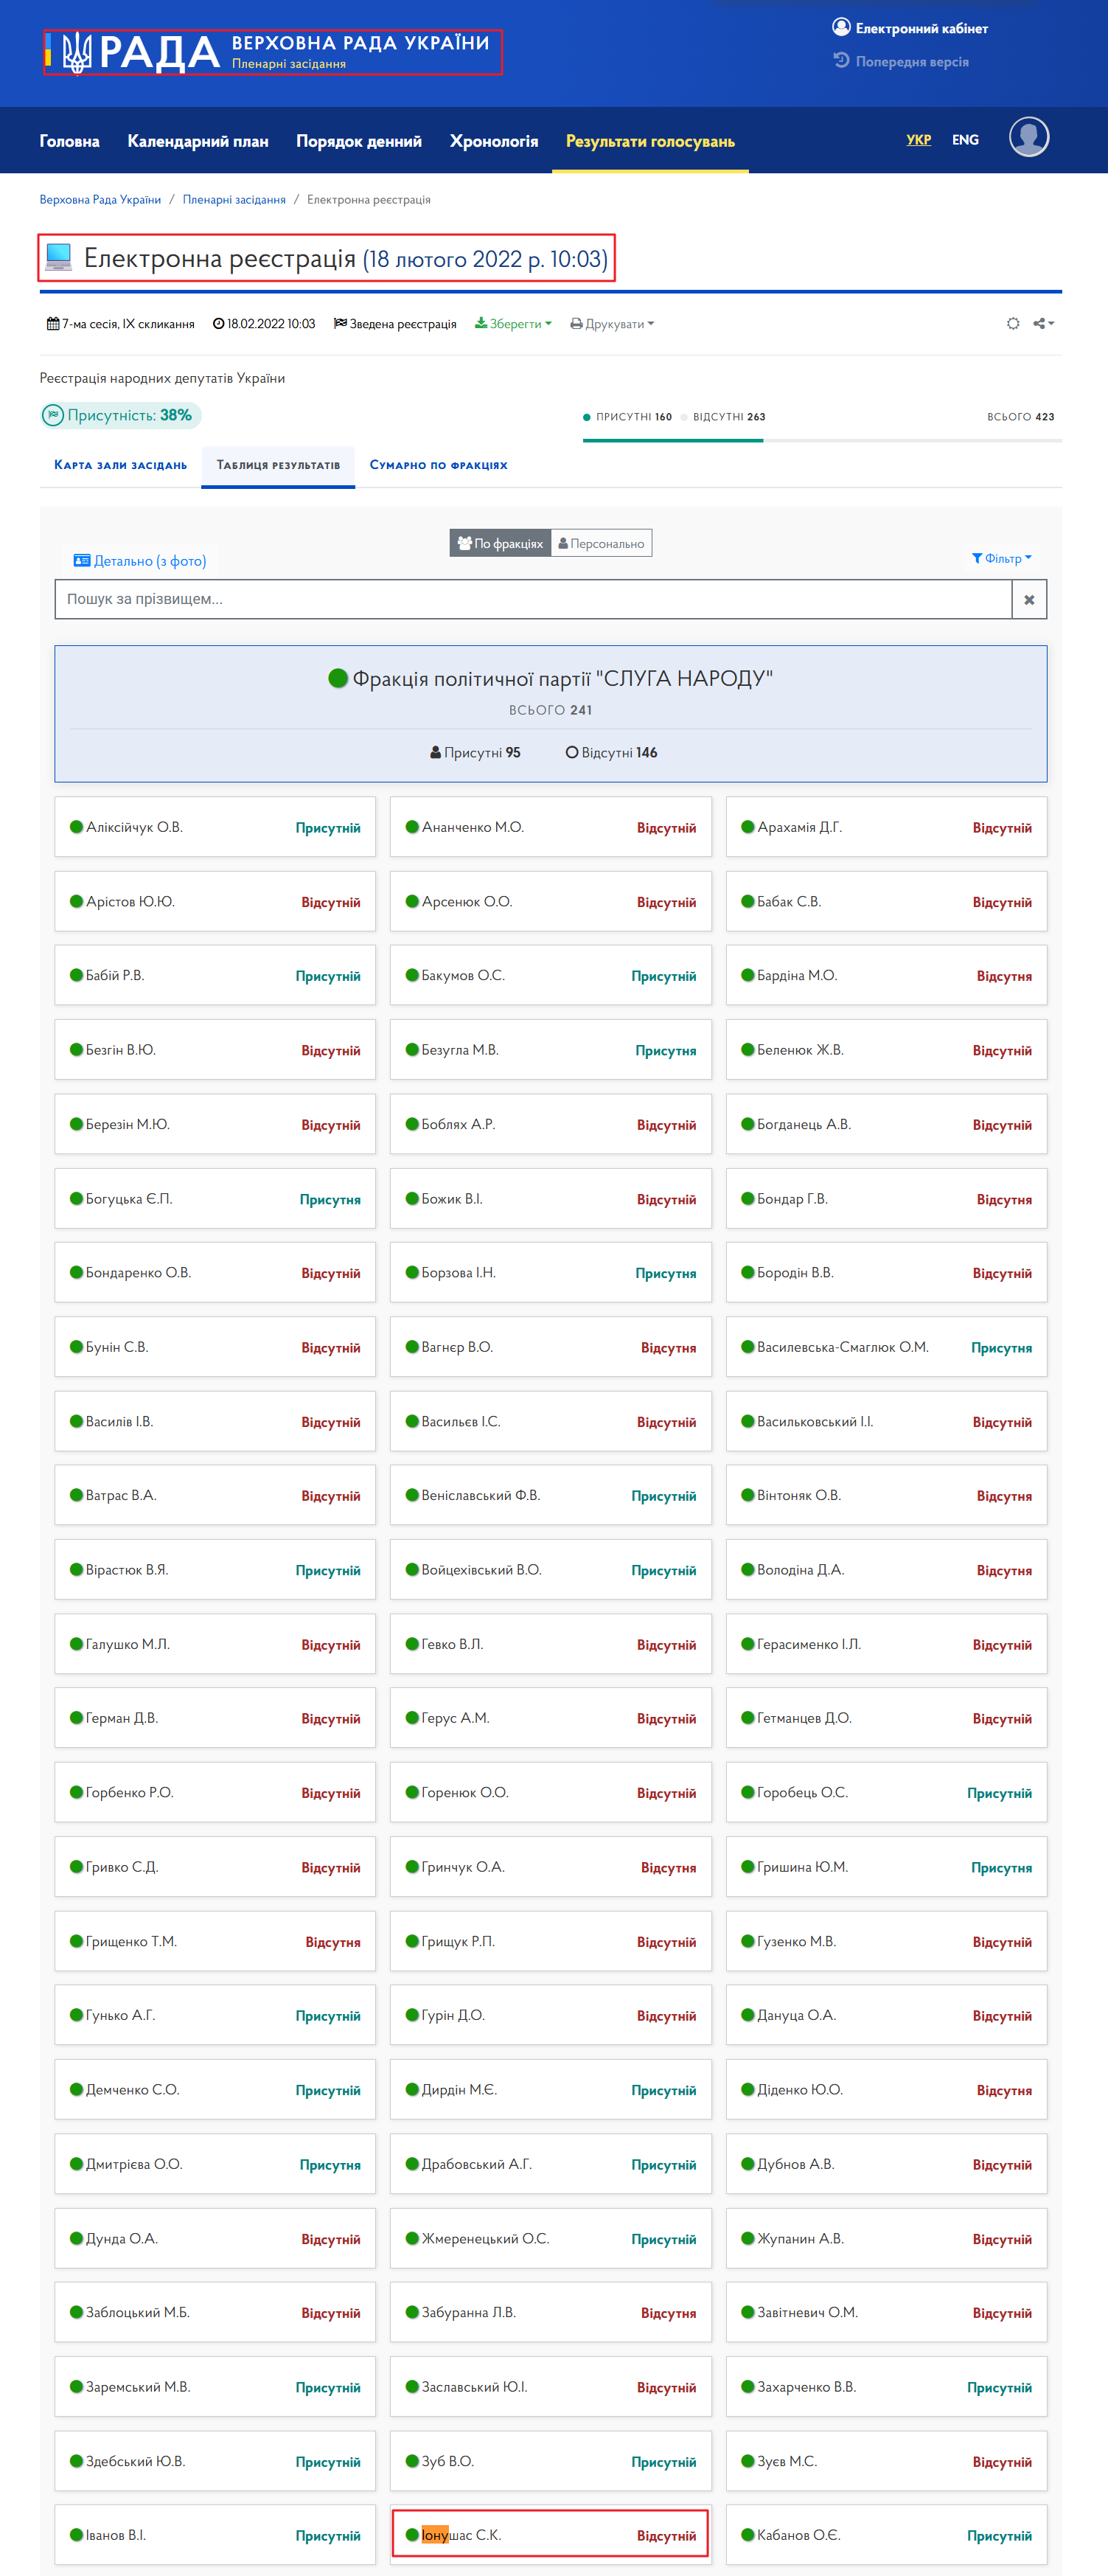The image size is (1108, 2576).
Task: Open the Фільтр dropdown
Action: (1002, 558)
